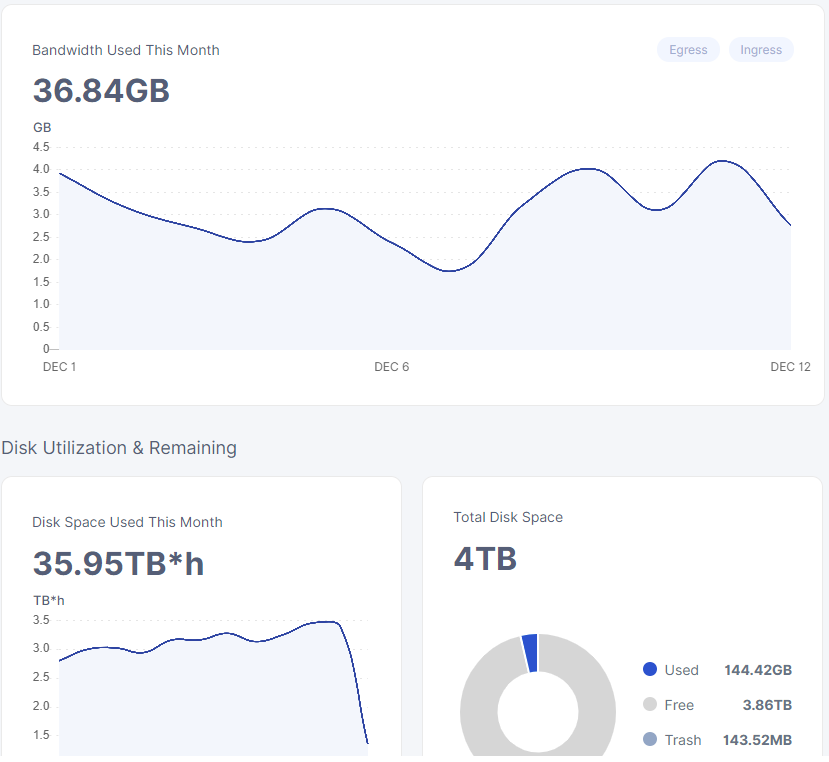829x762 pixels.
Task: Click the blue Used legend dot
Action: point(650,670)
